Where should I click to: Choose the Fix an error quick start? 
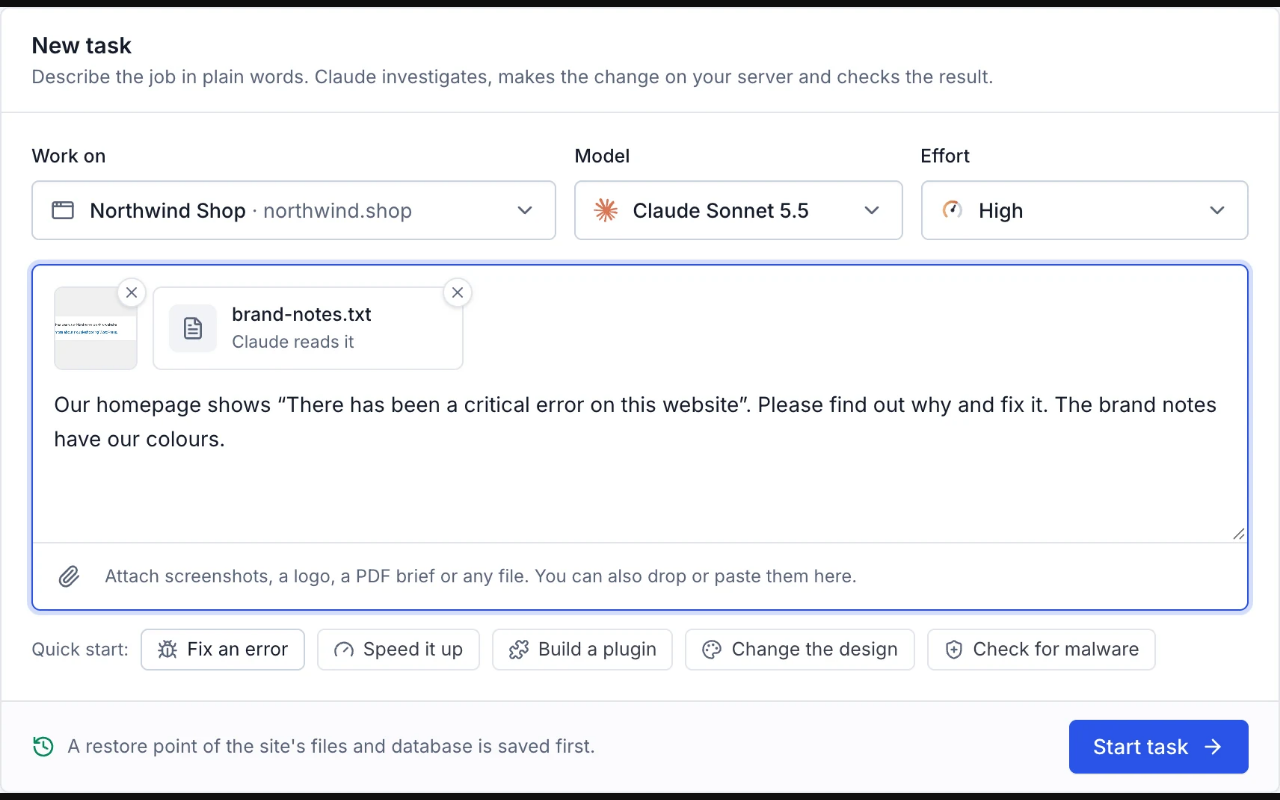click(223, 649)
